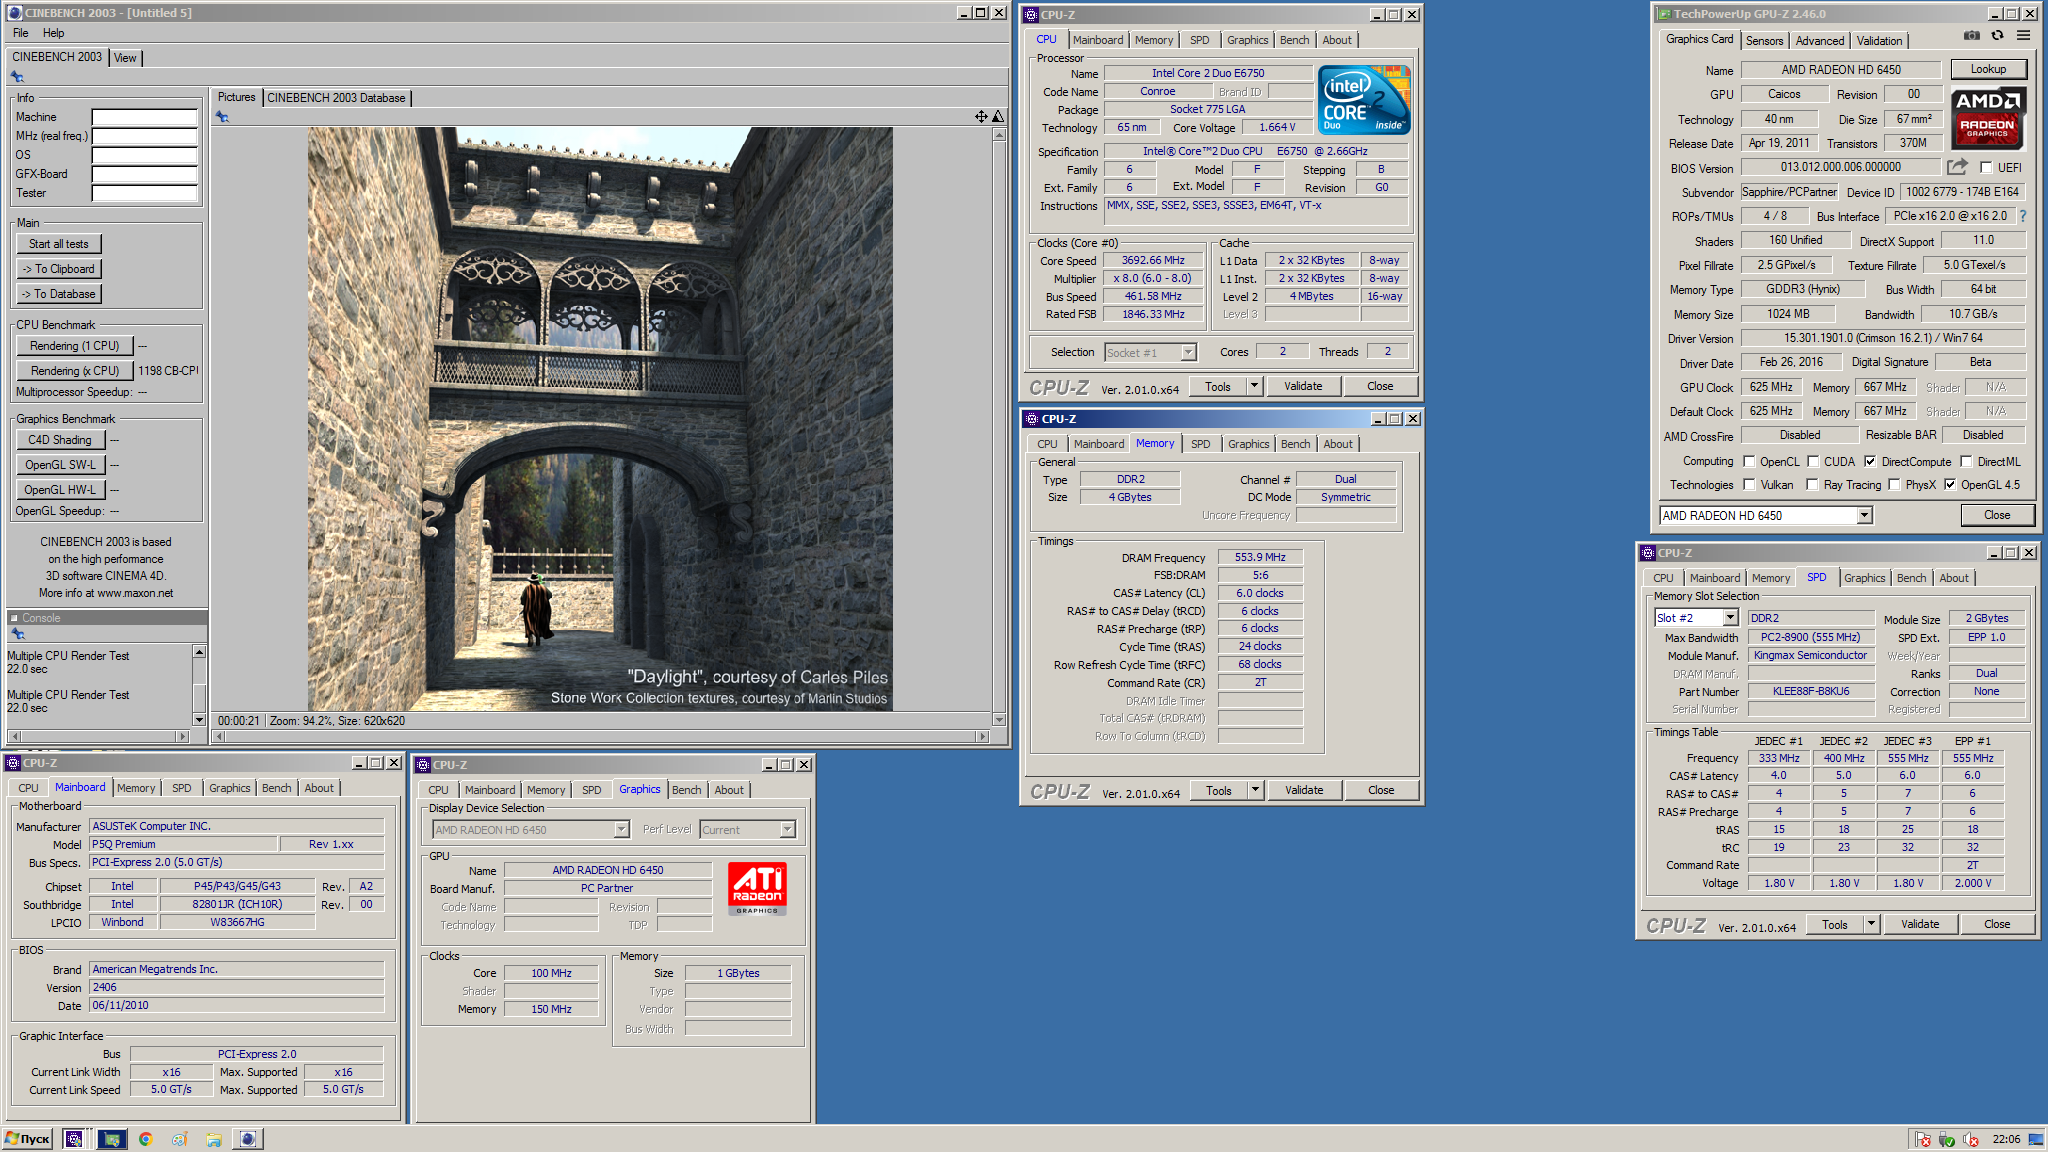Image resolution: width=2048 pixels, height=1152 pixels.
Task: Toggle the Ray Tracing checkbox
Action: 1812,485
